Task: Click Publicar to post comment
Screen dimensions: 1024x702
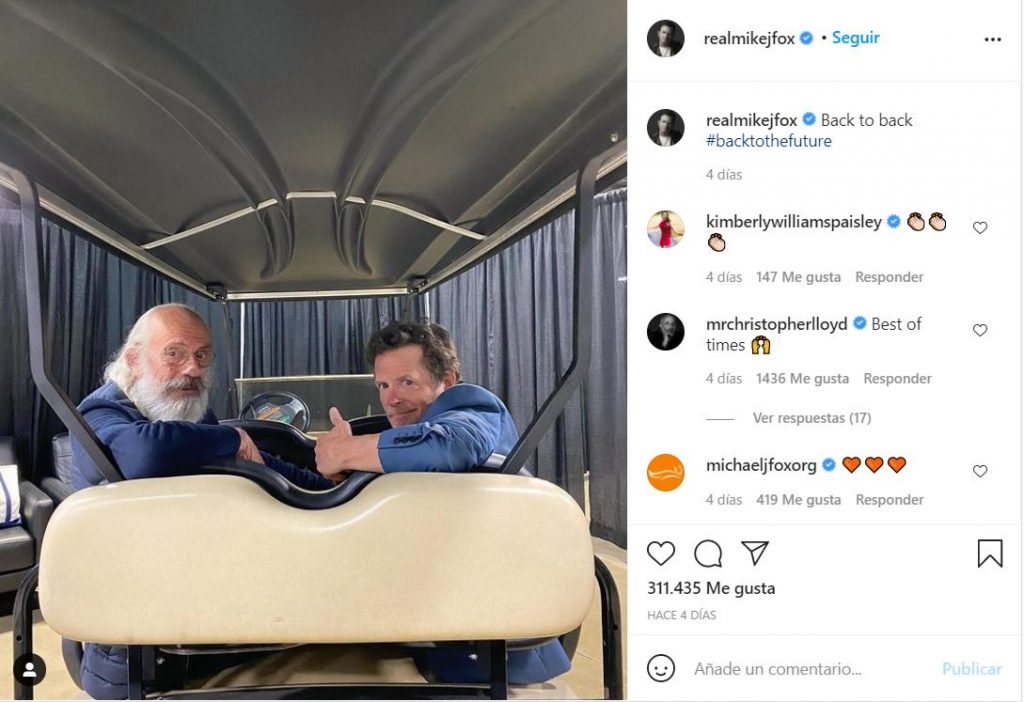Action: click(972, 669)
